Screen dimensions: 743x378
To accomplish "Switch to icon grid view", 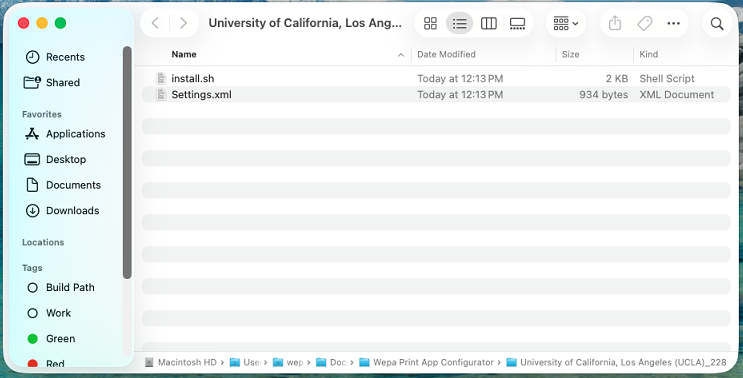I will click(x=430, y=23).
